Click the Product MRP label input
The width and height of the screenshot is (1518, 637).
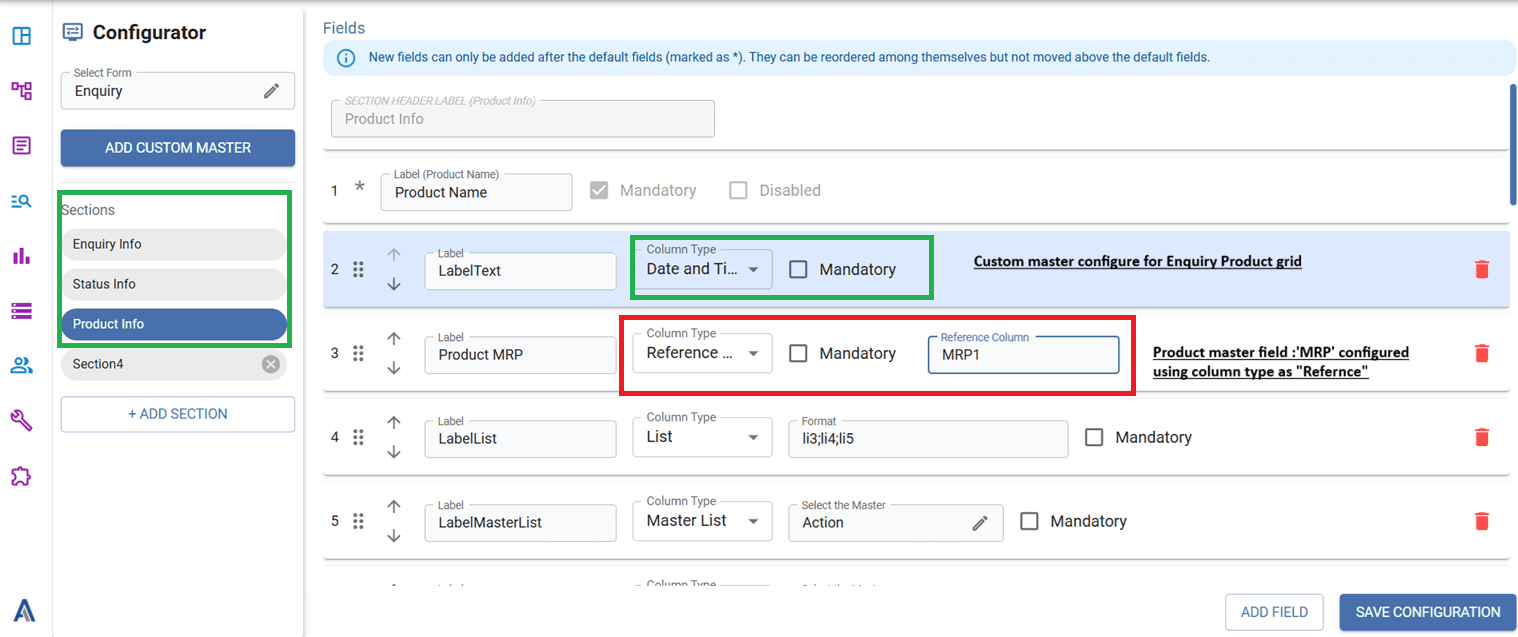pos(520,355)
